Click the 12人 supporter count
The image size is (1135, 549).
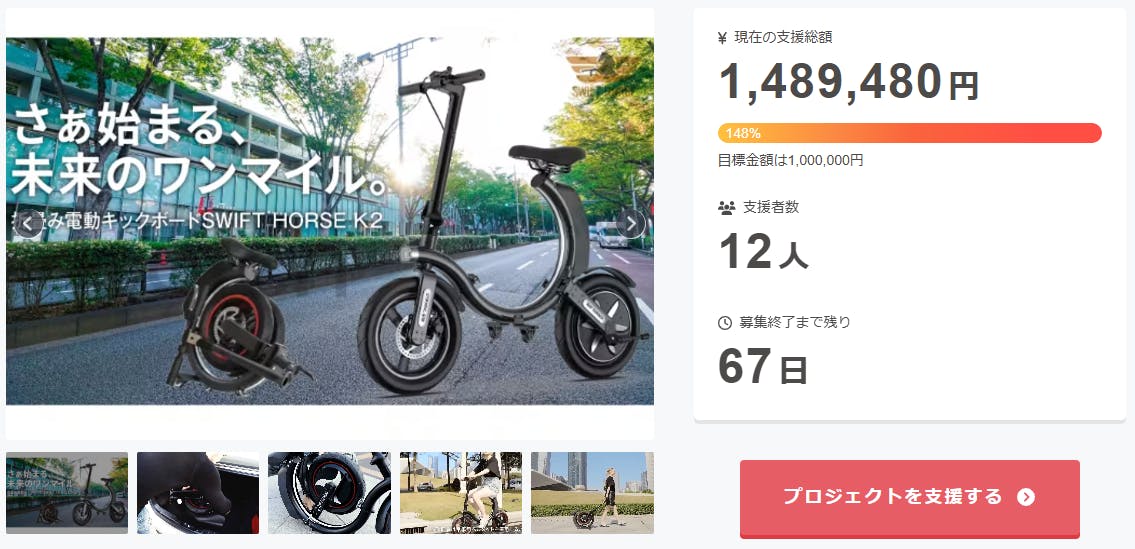763,252
